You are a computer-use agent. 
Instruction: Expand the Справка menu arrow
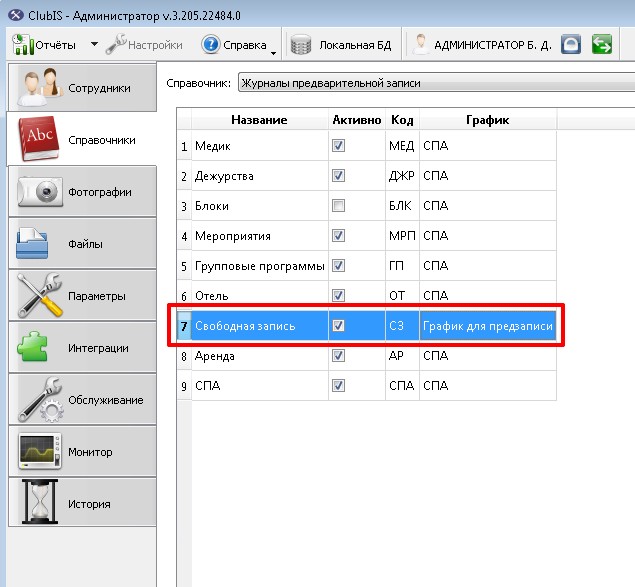tap(273, 53)
